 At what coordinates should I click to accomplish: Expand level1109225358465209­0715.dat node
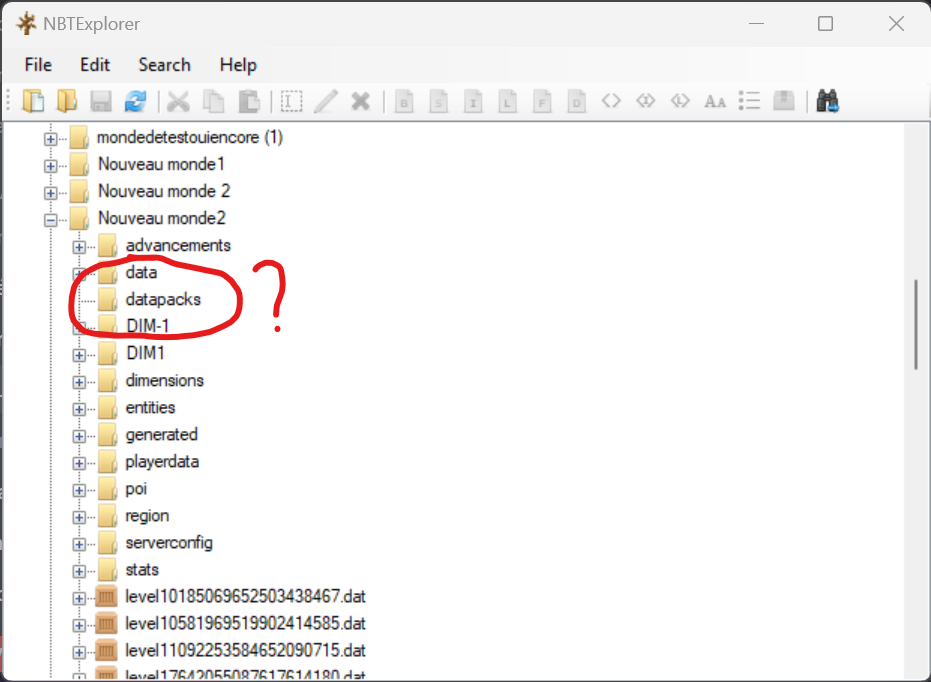[79, 652]
